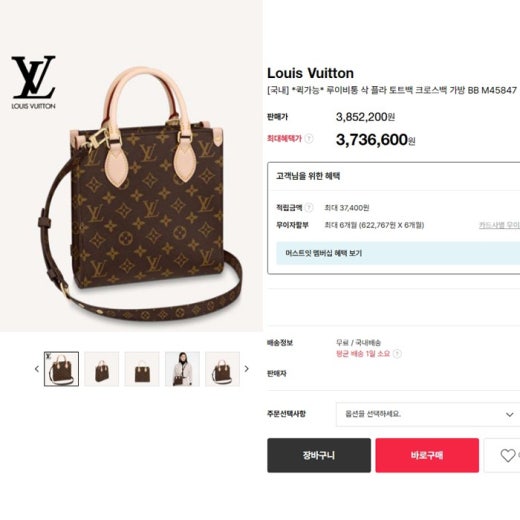Add item to cart with 장바구니
Image resolution: width=520 pixels, height=520 pixels.
coord(319,455)
